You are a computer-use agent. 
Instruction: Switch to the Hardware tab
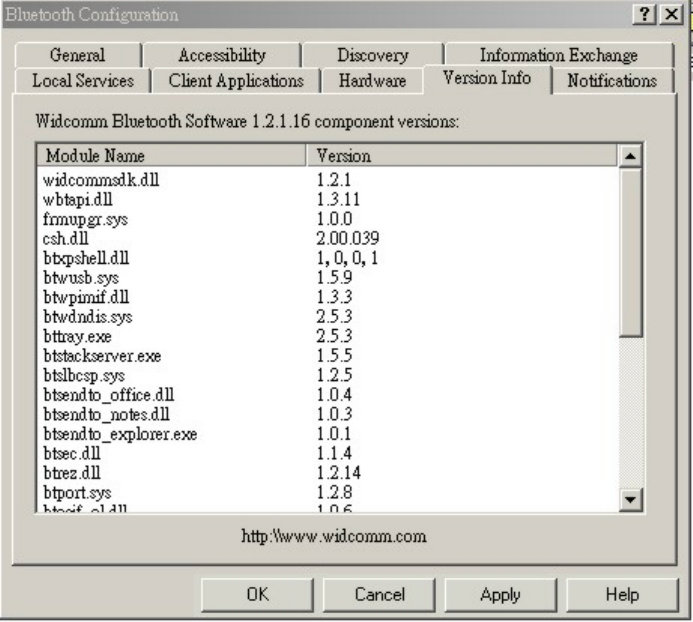click(x=372, y=80)
